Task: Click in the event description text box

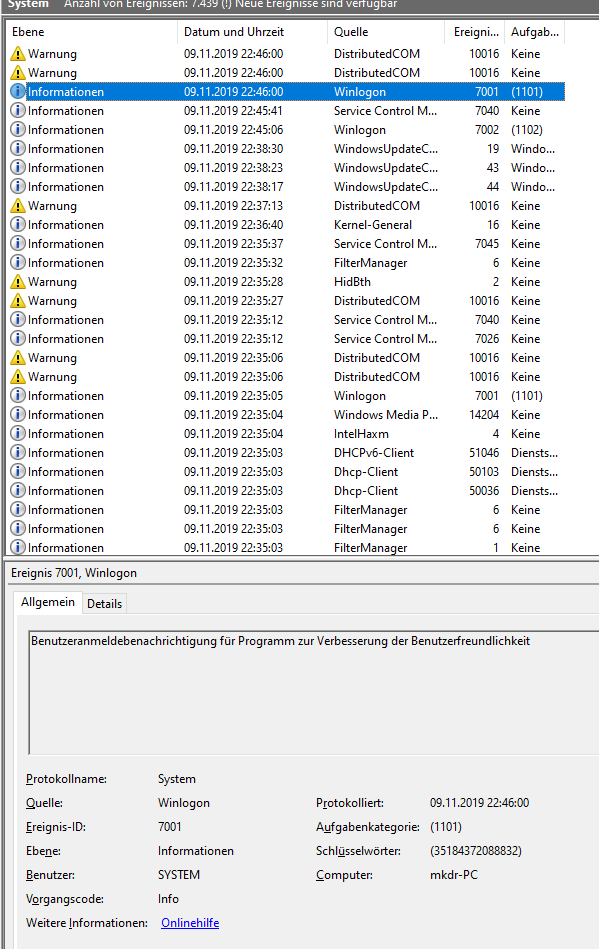Action: (313, 692)
